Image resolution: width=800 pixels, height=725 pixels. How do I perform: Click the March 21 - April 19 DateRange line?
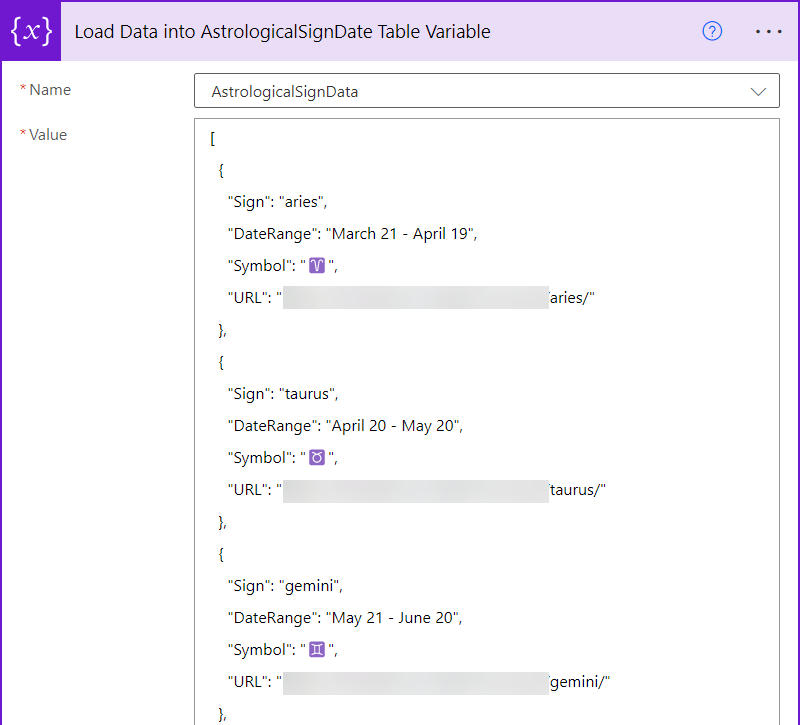pos(352,234)
